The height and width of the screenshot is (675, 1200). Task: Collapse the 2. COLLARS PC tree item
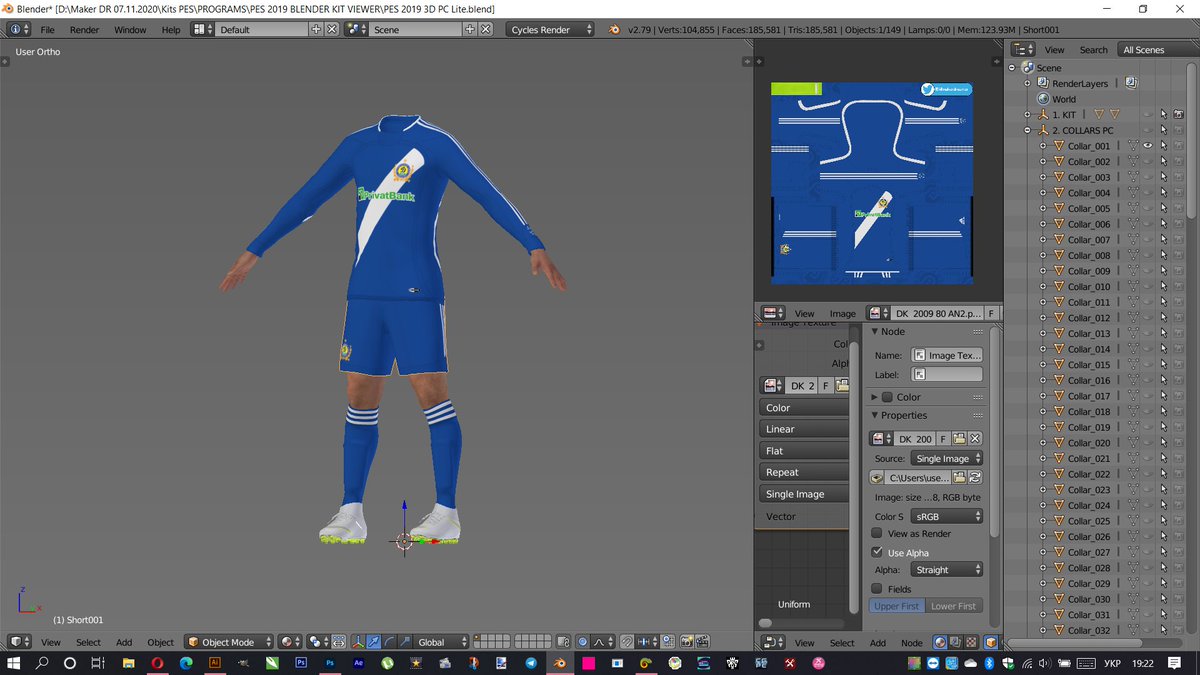coord(1027,131)
